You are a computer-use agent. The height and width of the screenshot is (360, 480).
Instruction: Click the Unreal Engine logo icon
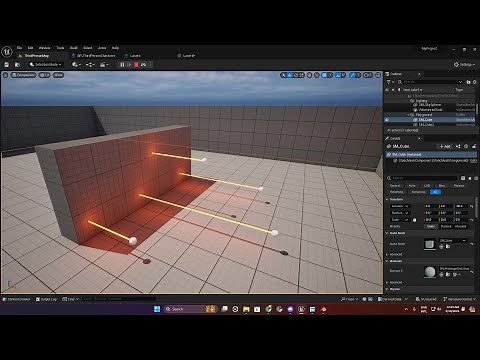click(x=7, y=52)
